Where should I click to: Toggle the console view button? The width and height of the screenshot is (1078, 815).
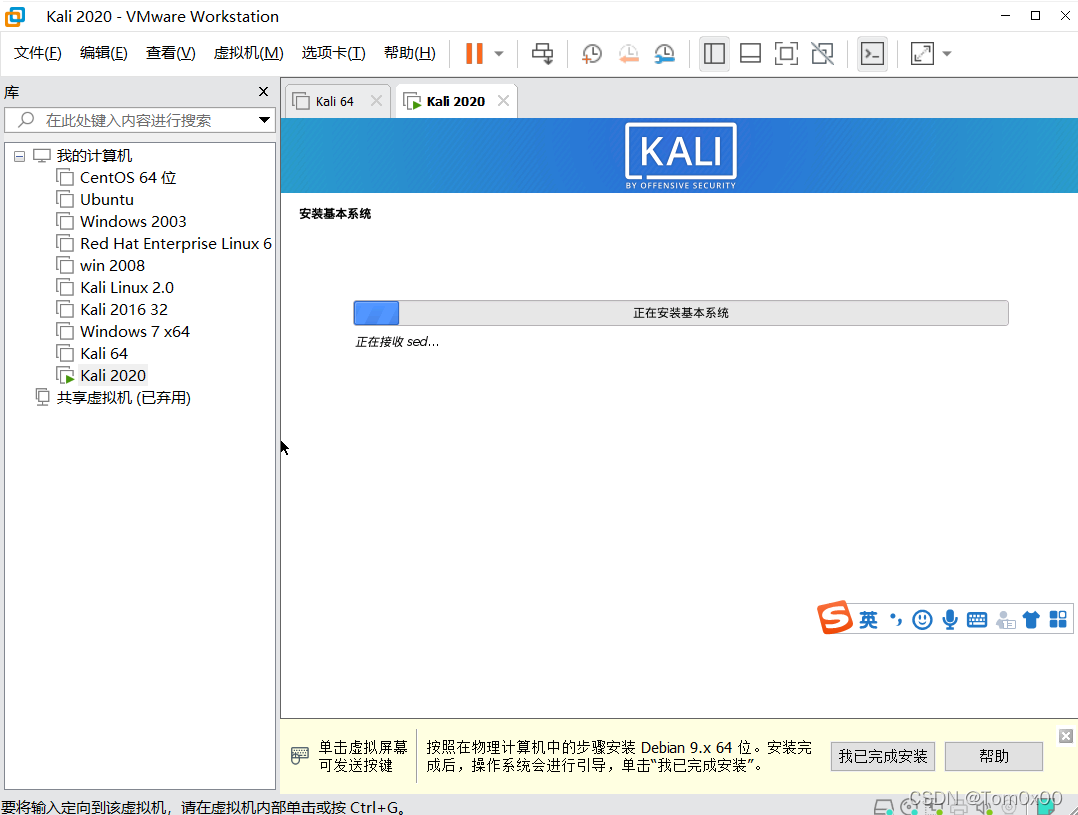click(872, 54)
